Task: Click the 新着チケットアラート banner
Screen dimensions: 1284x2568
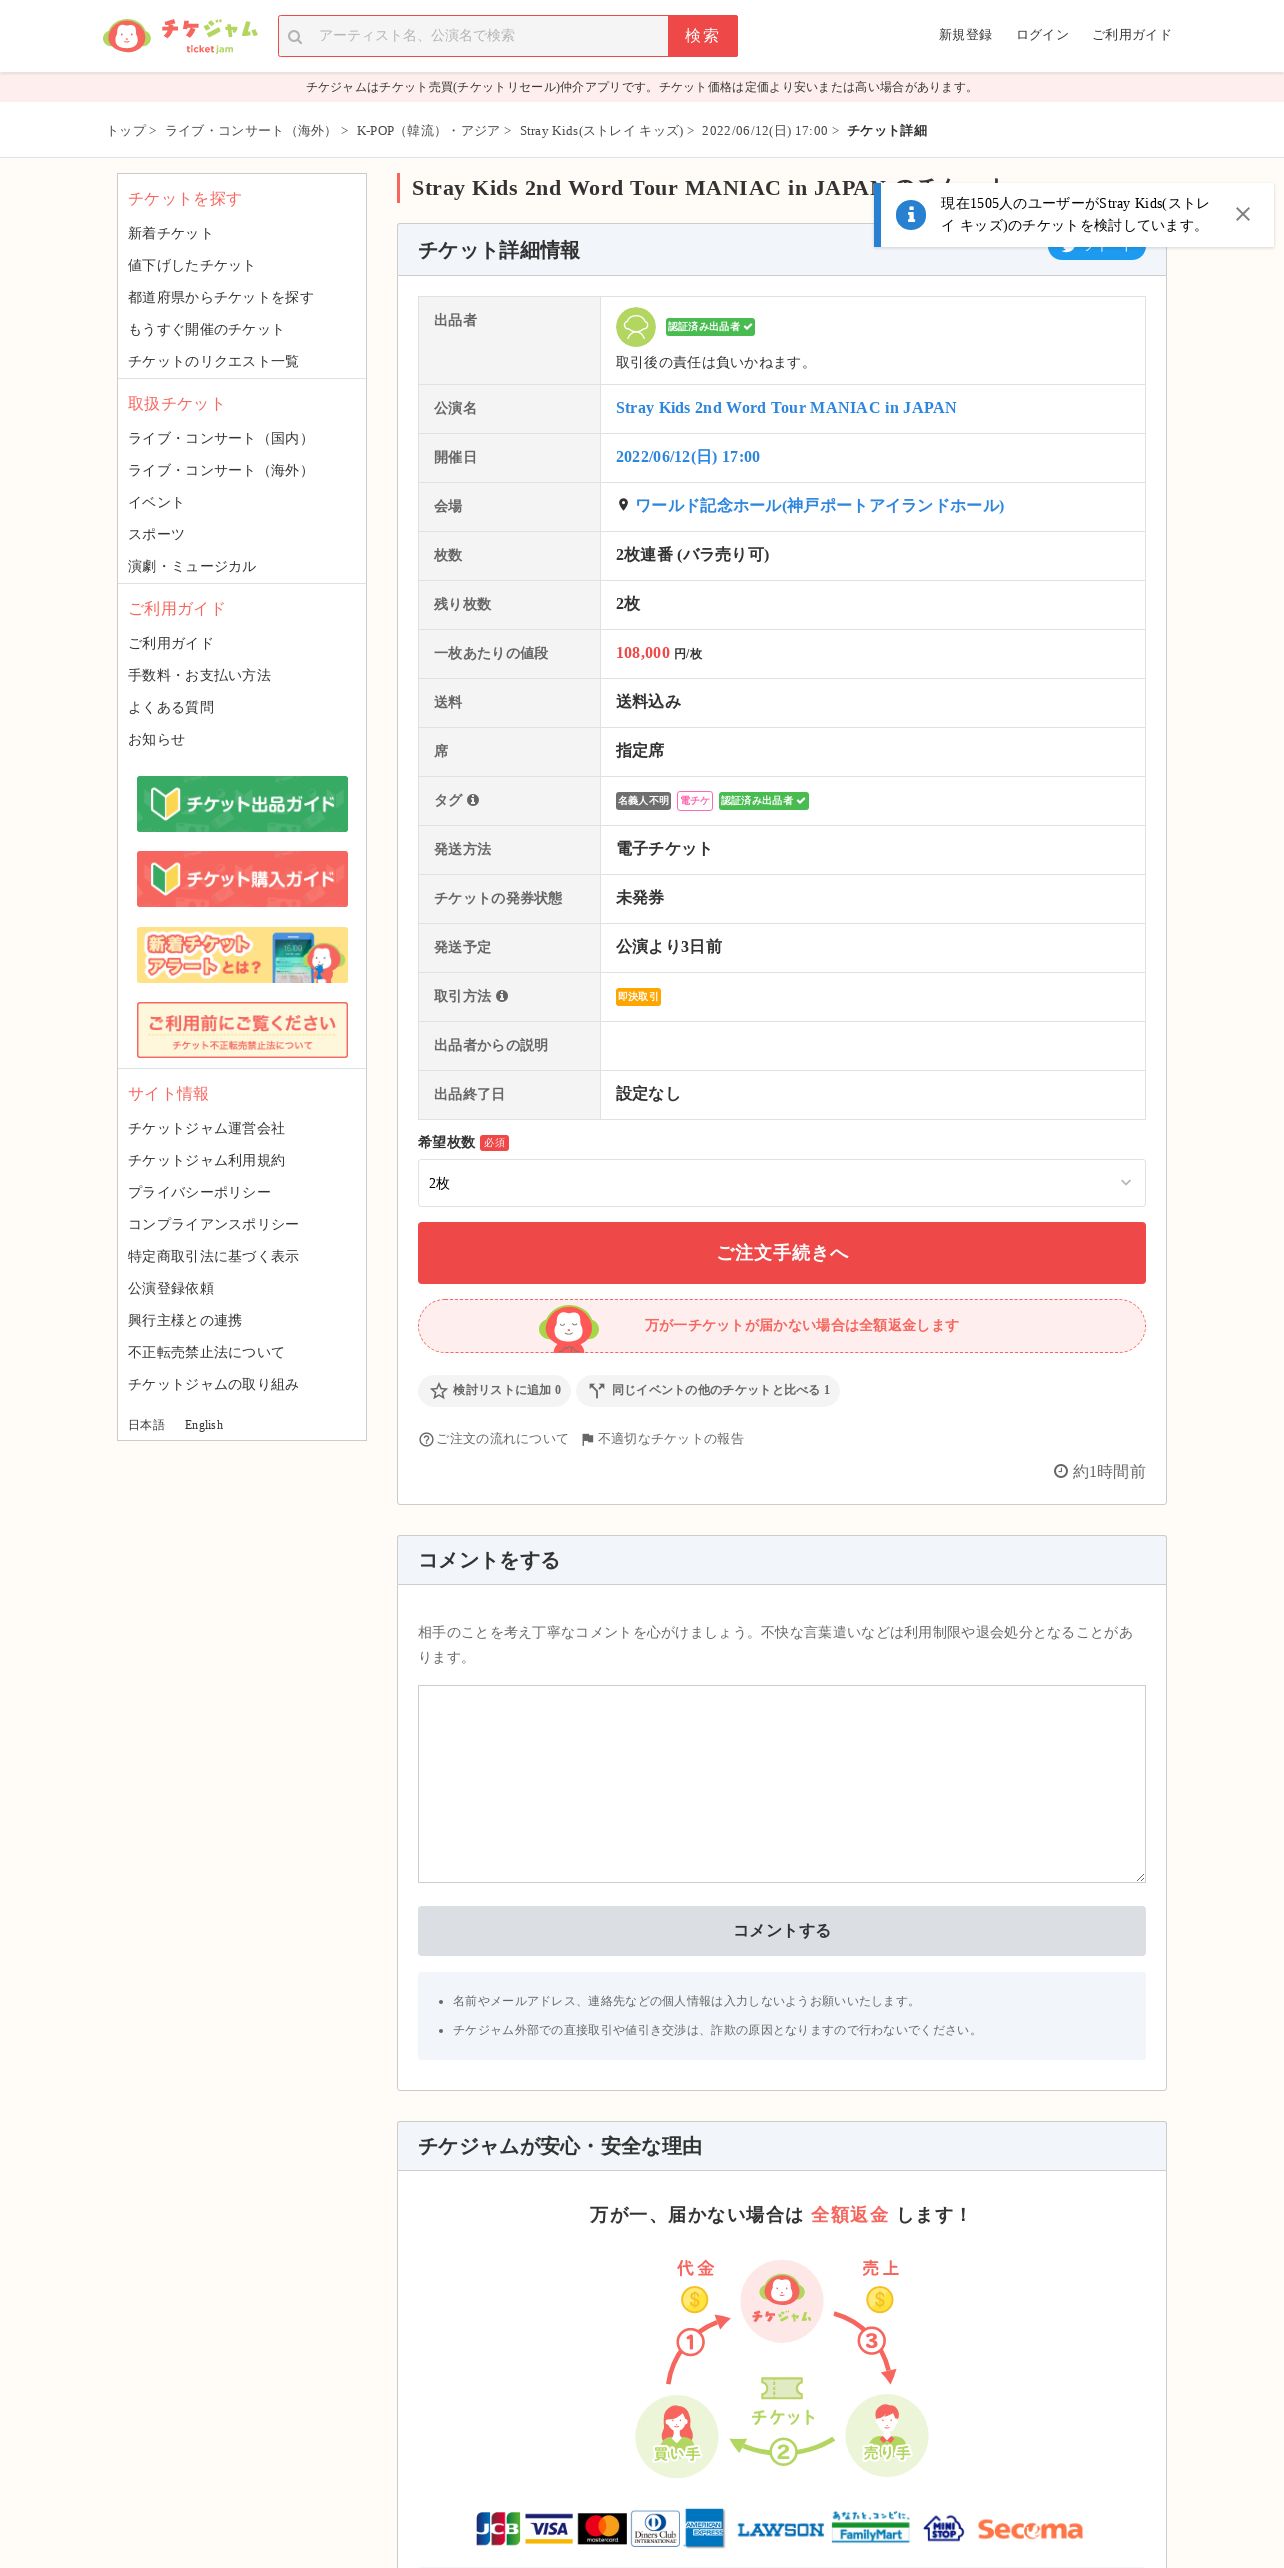Action: (x=242, y=955)
